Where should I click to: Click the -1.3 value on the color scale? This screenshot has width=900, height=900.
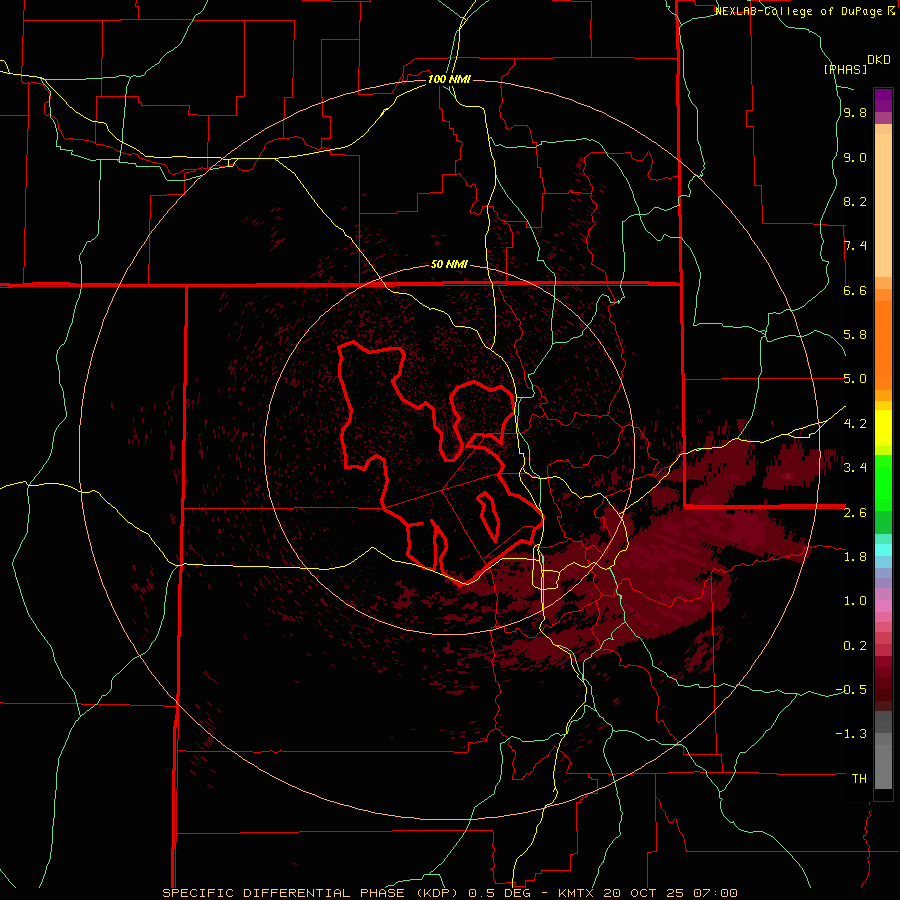click(851, 734)
